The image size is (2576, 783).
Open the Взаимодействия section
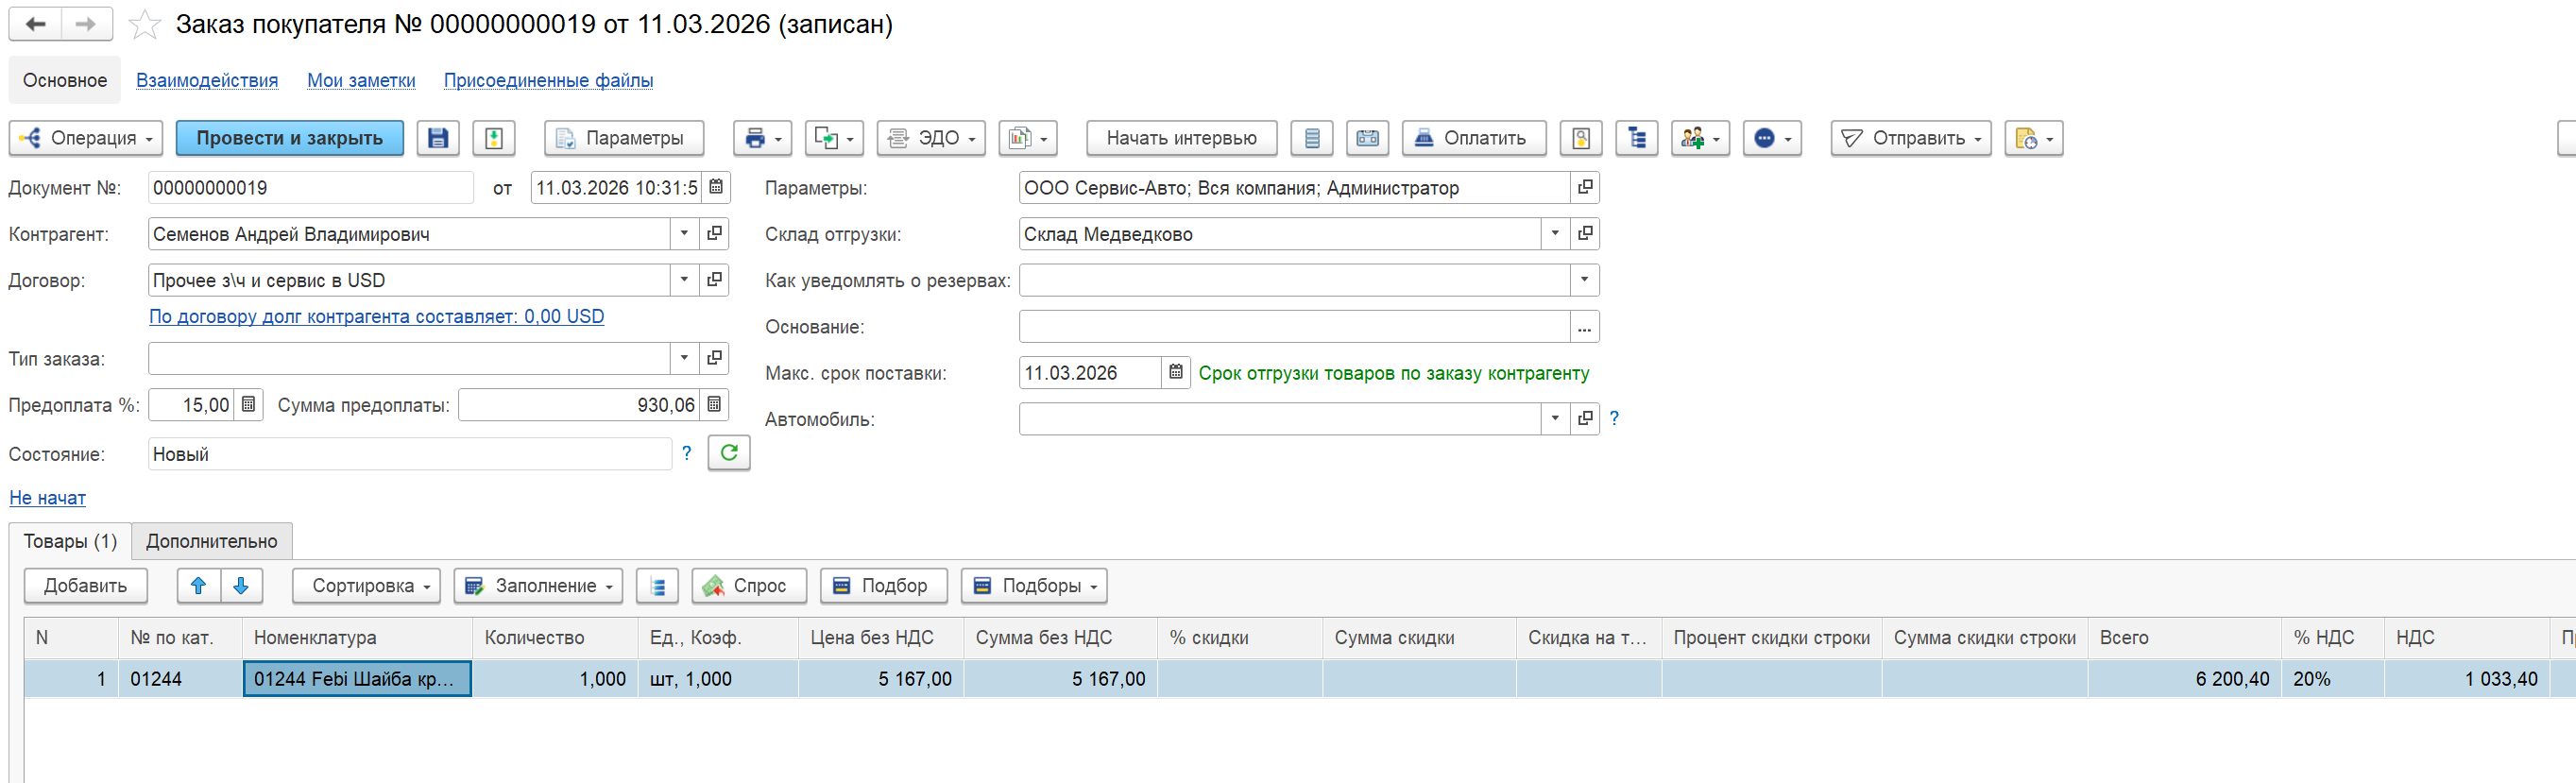click(x=207, y=80)
